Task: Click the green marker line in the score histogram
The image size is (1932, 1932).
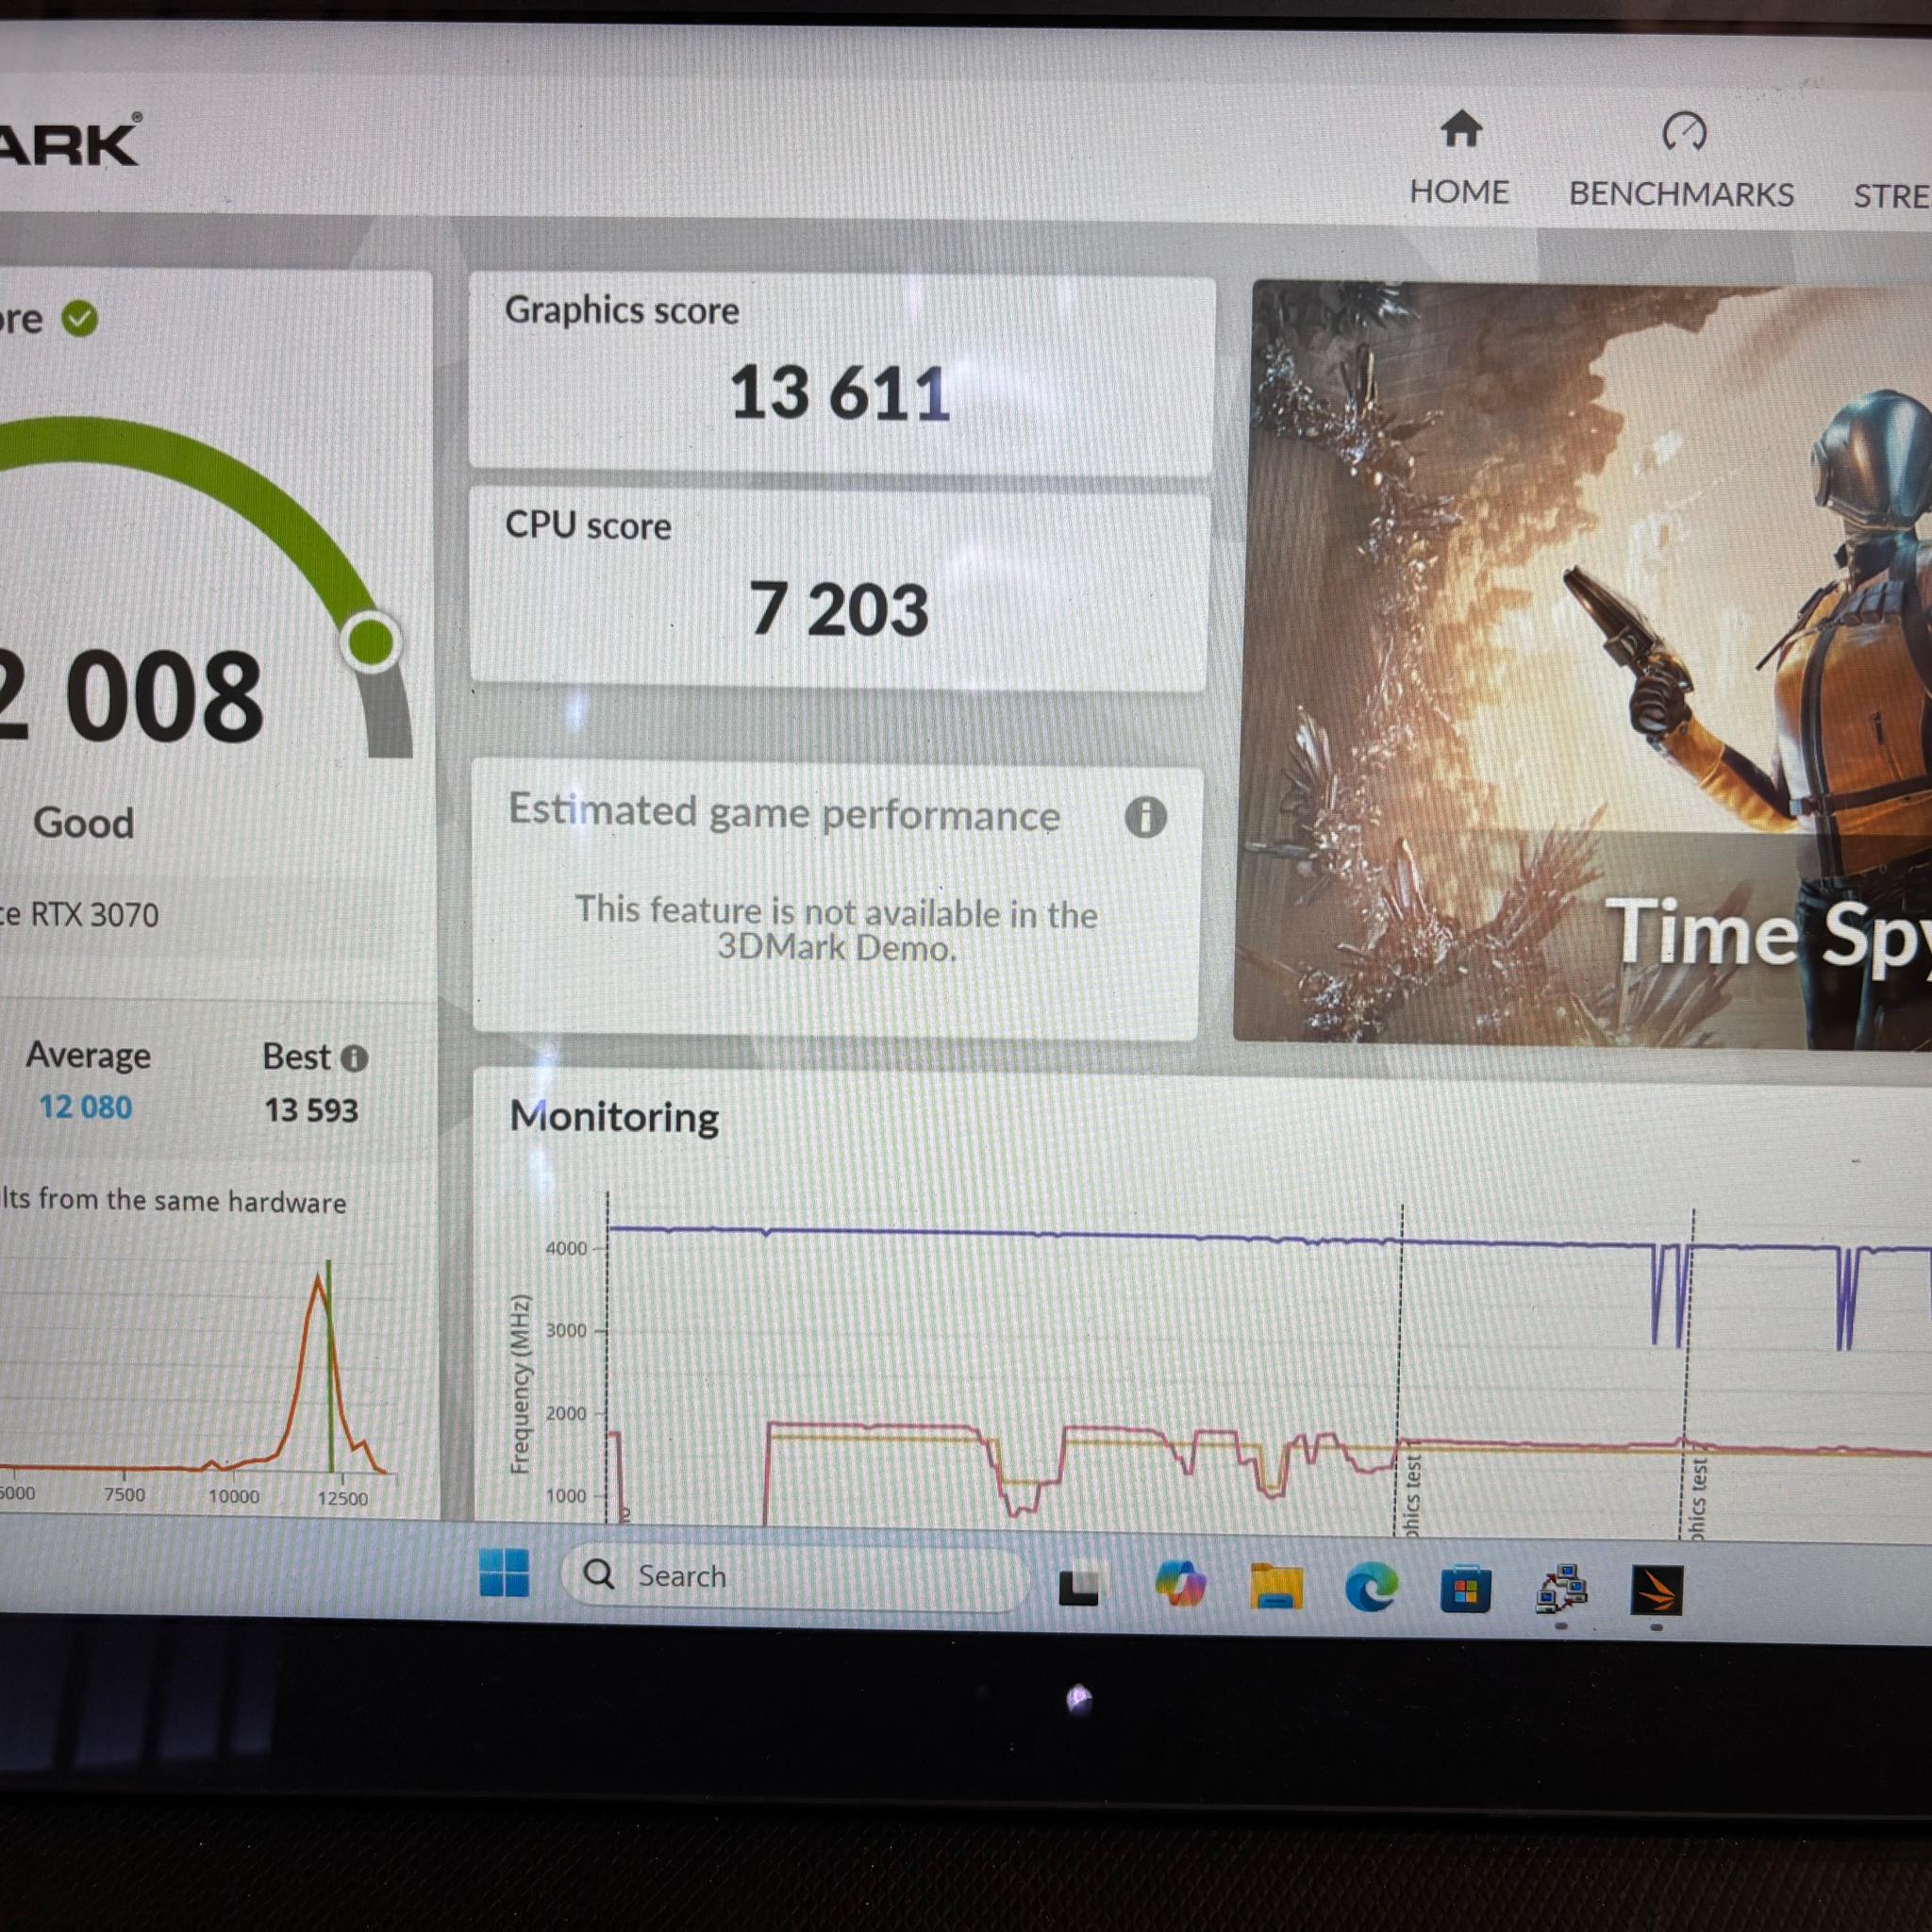Action: point(329,1365)
